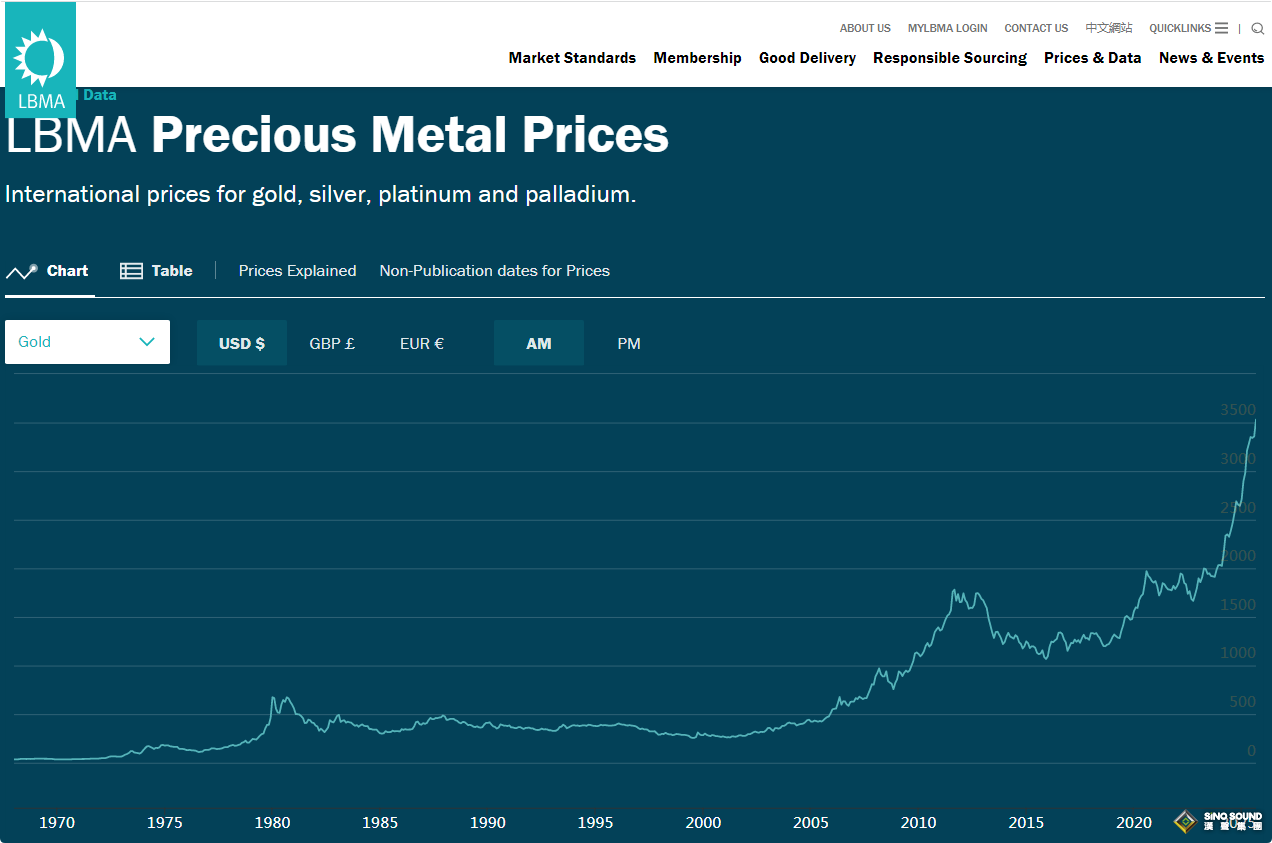The image size is (1272, 843).
Task: Click the 1980 gold price peak on chart
Action: pos(273,698)
